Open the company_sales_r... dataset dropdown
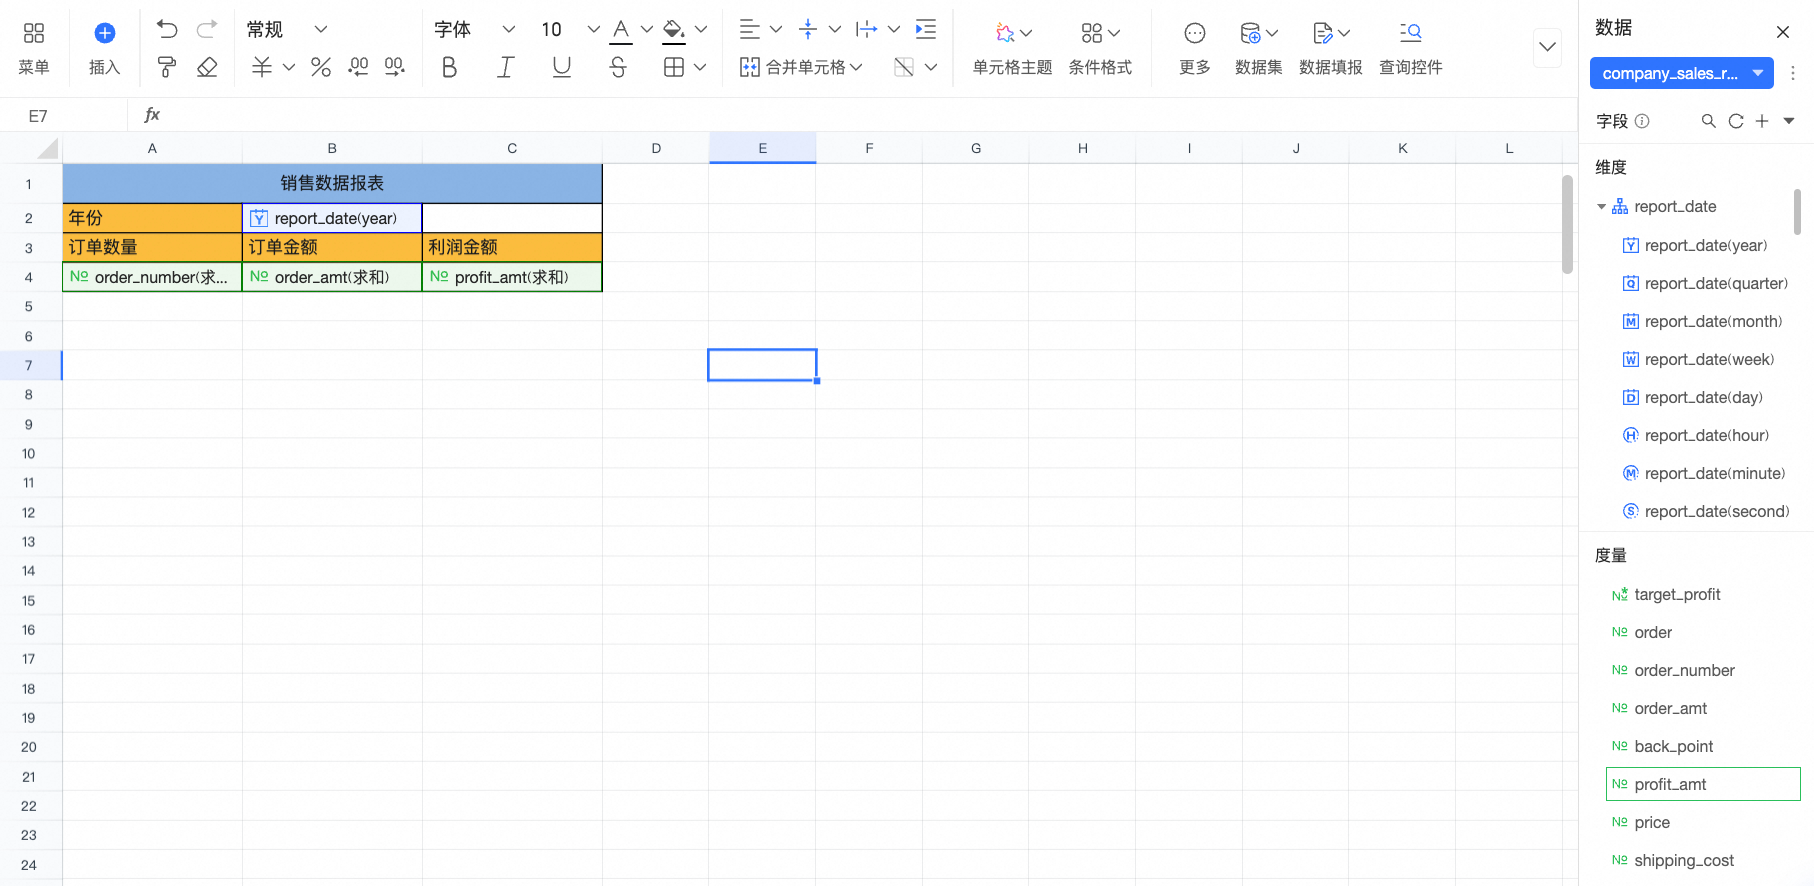 [1681, 73]
